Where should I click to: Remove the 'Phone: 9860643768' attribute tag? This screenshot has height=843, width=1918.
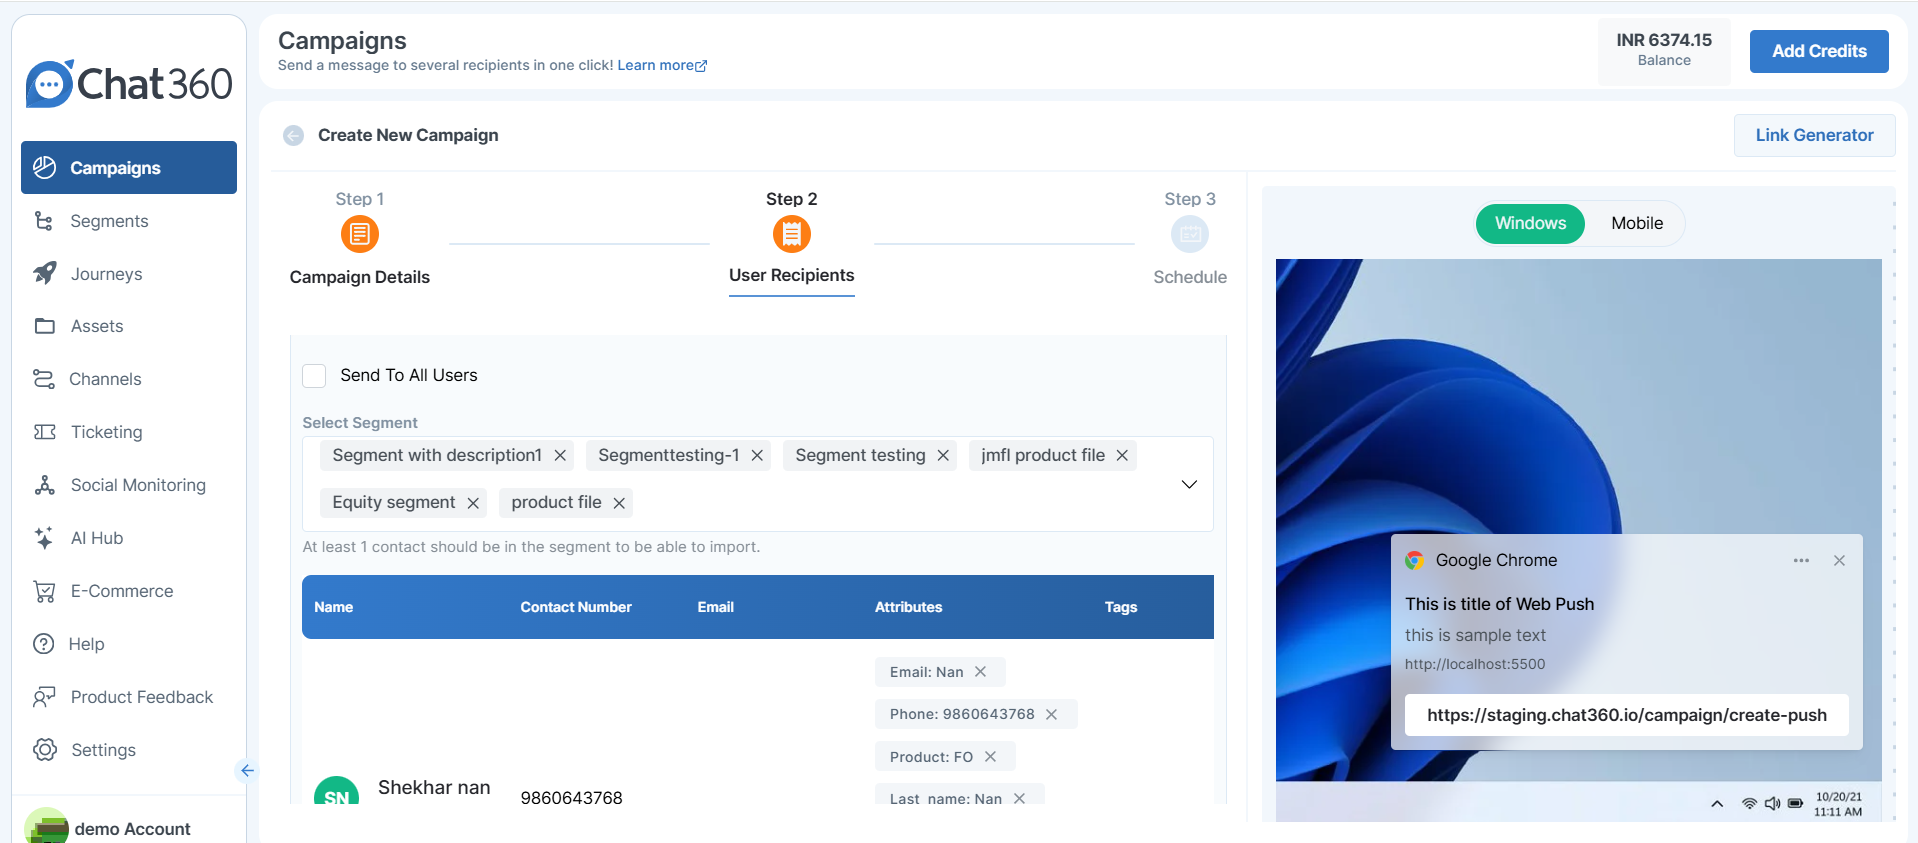(1051, 714)
